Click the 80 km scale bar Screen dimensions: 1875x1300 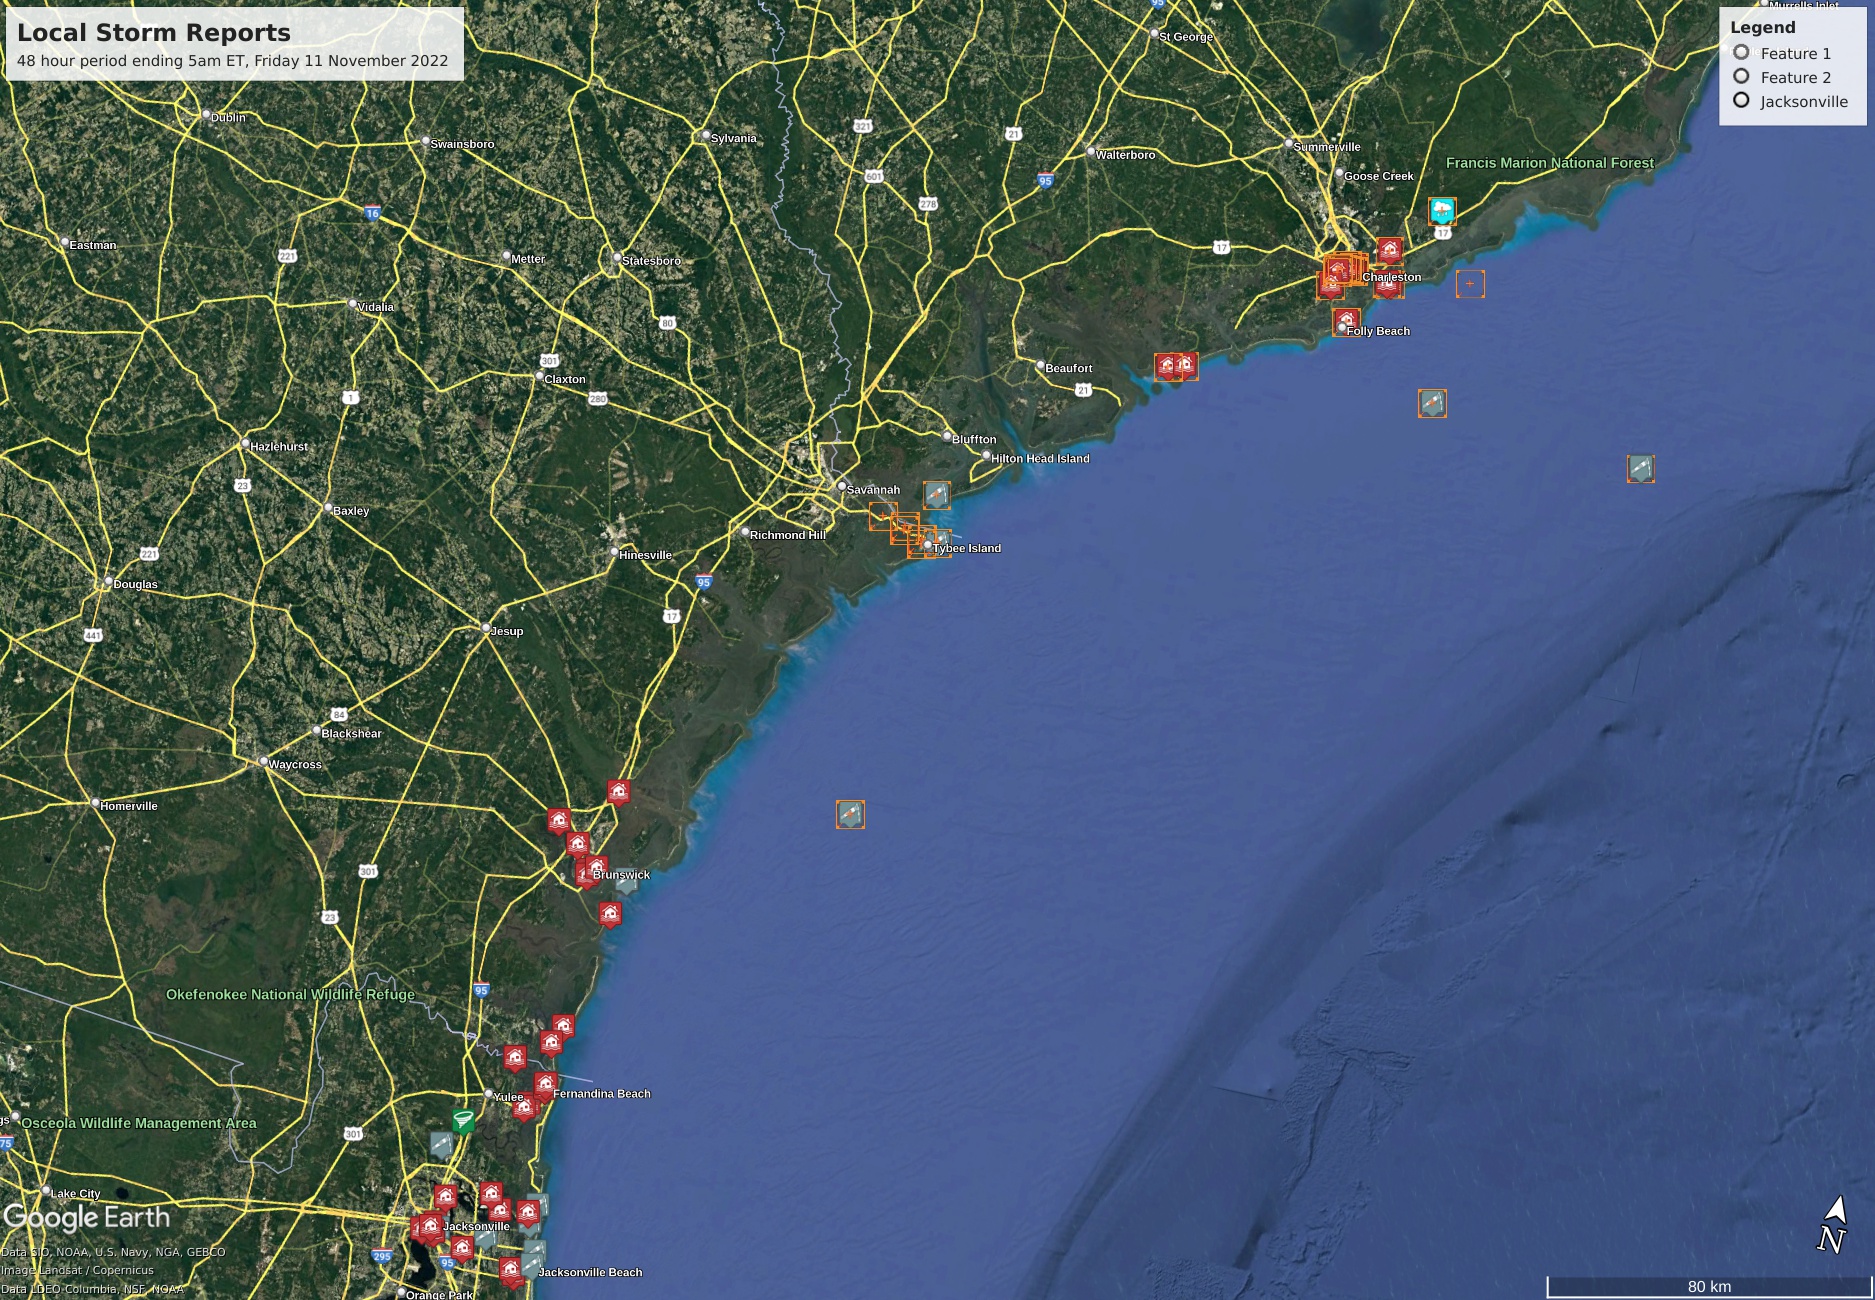(x=1708, y=1286)
